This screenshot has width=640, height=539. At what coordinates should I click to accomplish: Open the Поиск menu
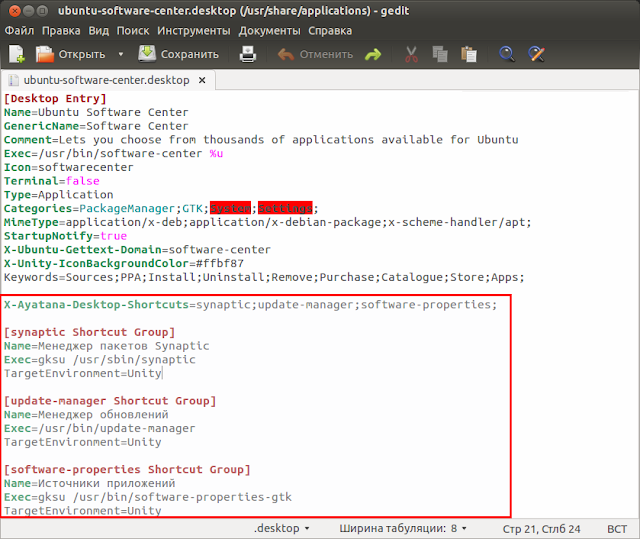[x=133, y=31]
